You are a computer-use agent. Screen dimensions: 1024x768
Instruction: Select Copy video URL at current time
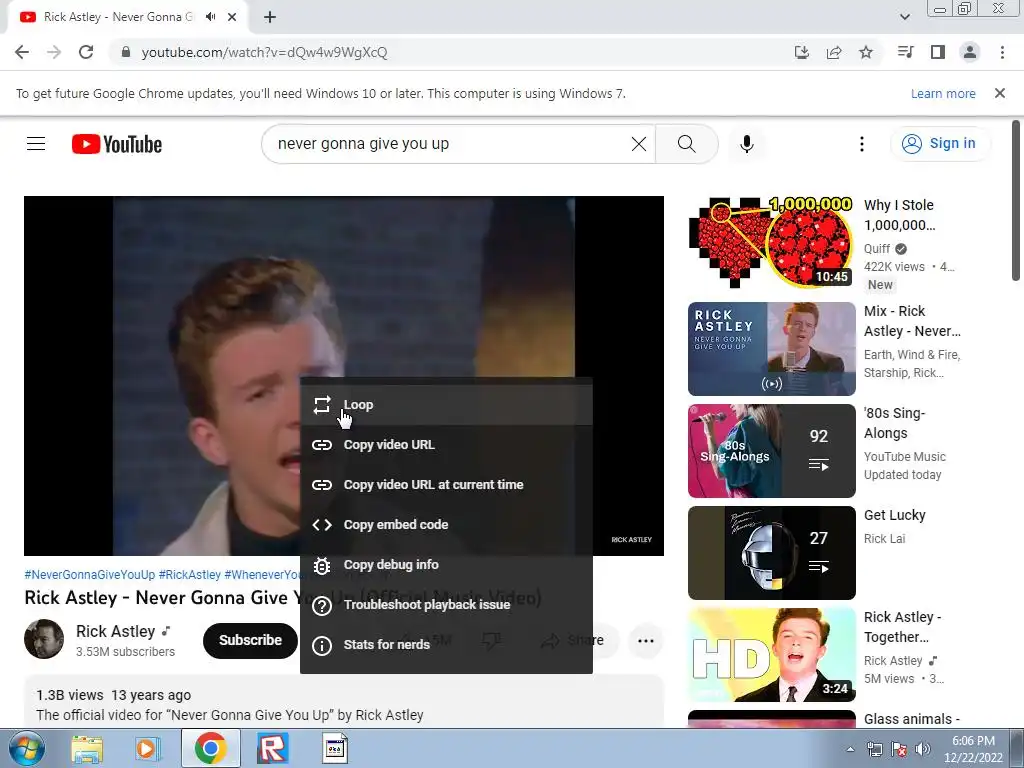click(446, 485)
